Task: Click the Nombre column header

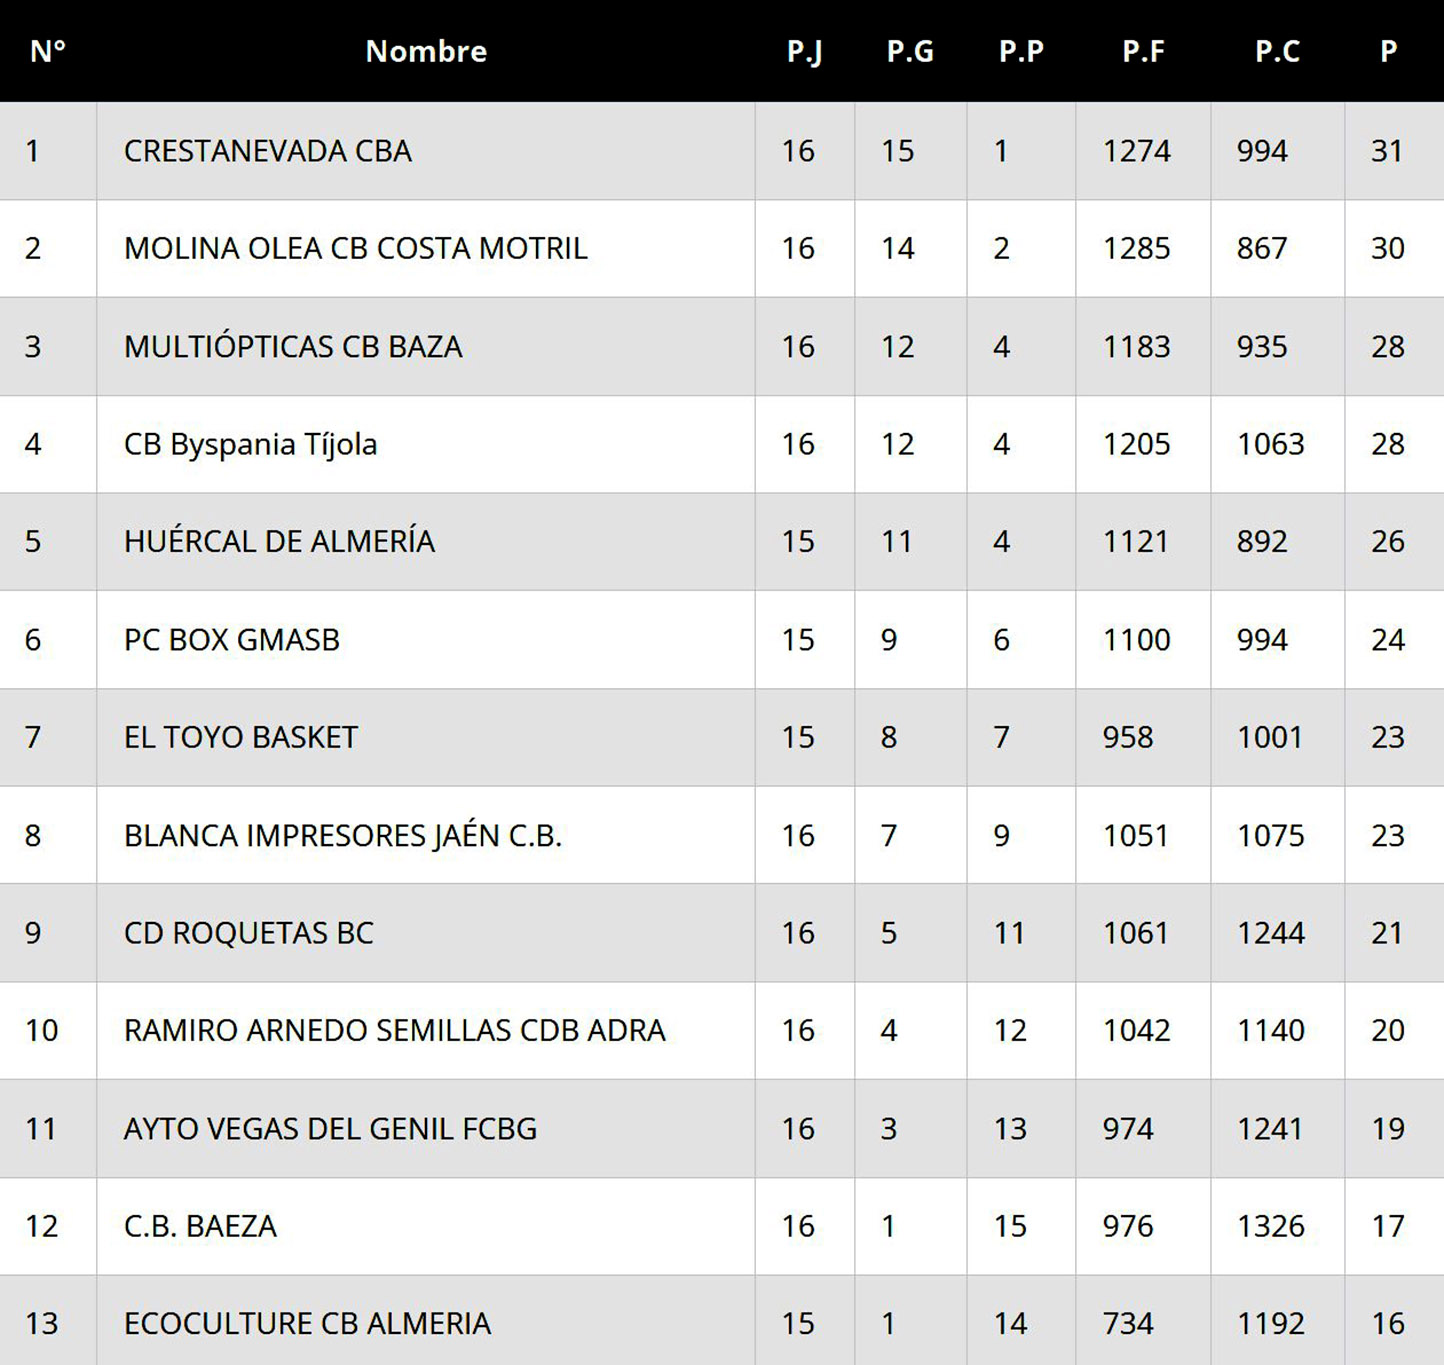Action: click(426, 51)
